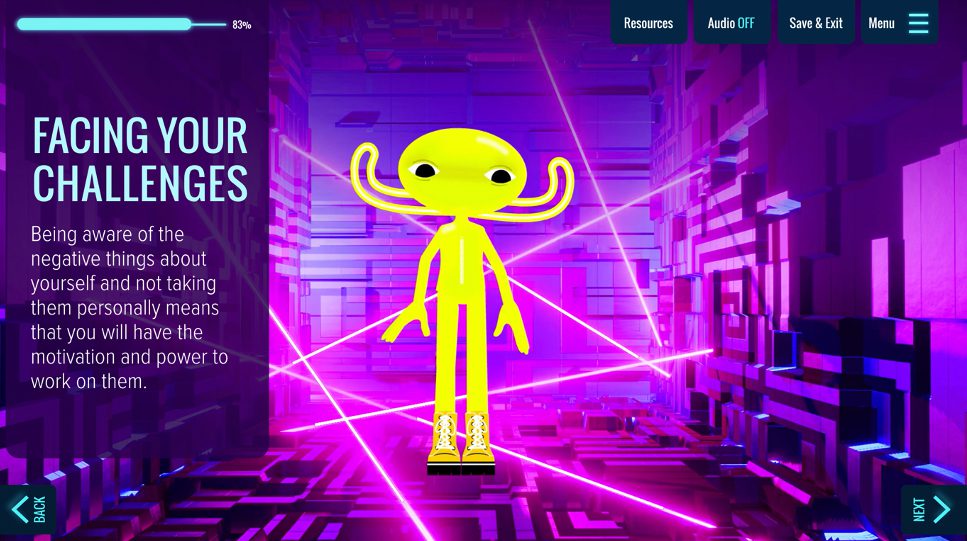
Task: Click the 83% progress percentage label
Action: tap(242, 25)
